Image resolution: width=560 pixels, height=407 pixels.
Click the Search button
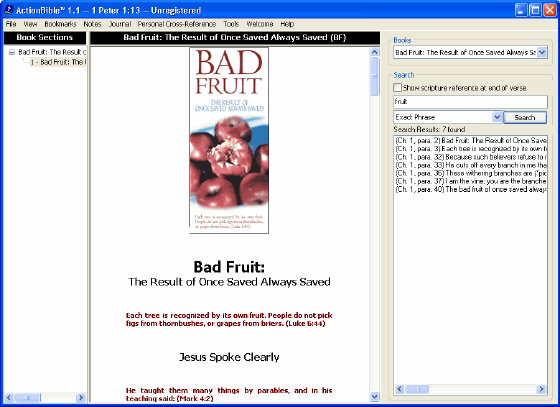click(x=525, y=117)
